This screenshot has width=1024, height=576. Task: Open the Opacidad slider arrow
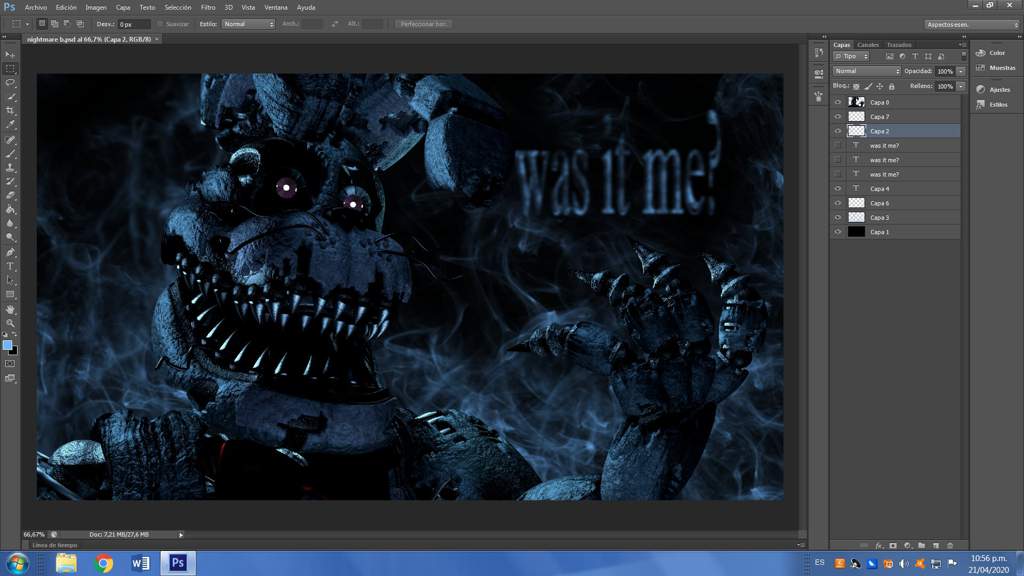(x=961, y=71)
